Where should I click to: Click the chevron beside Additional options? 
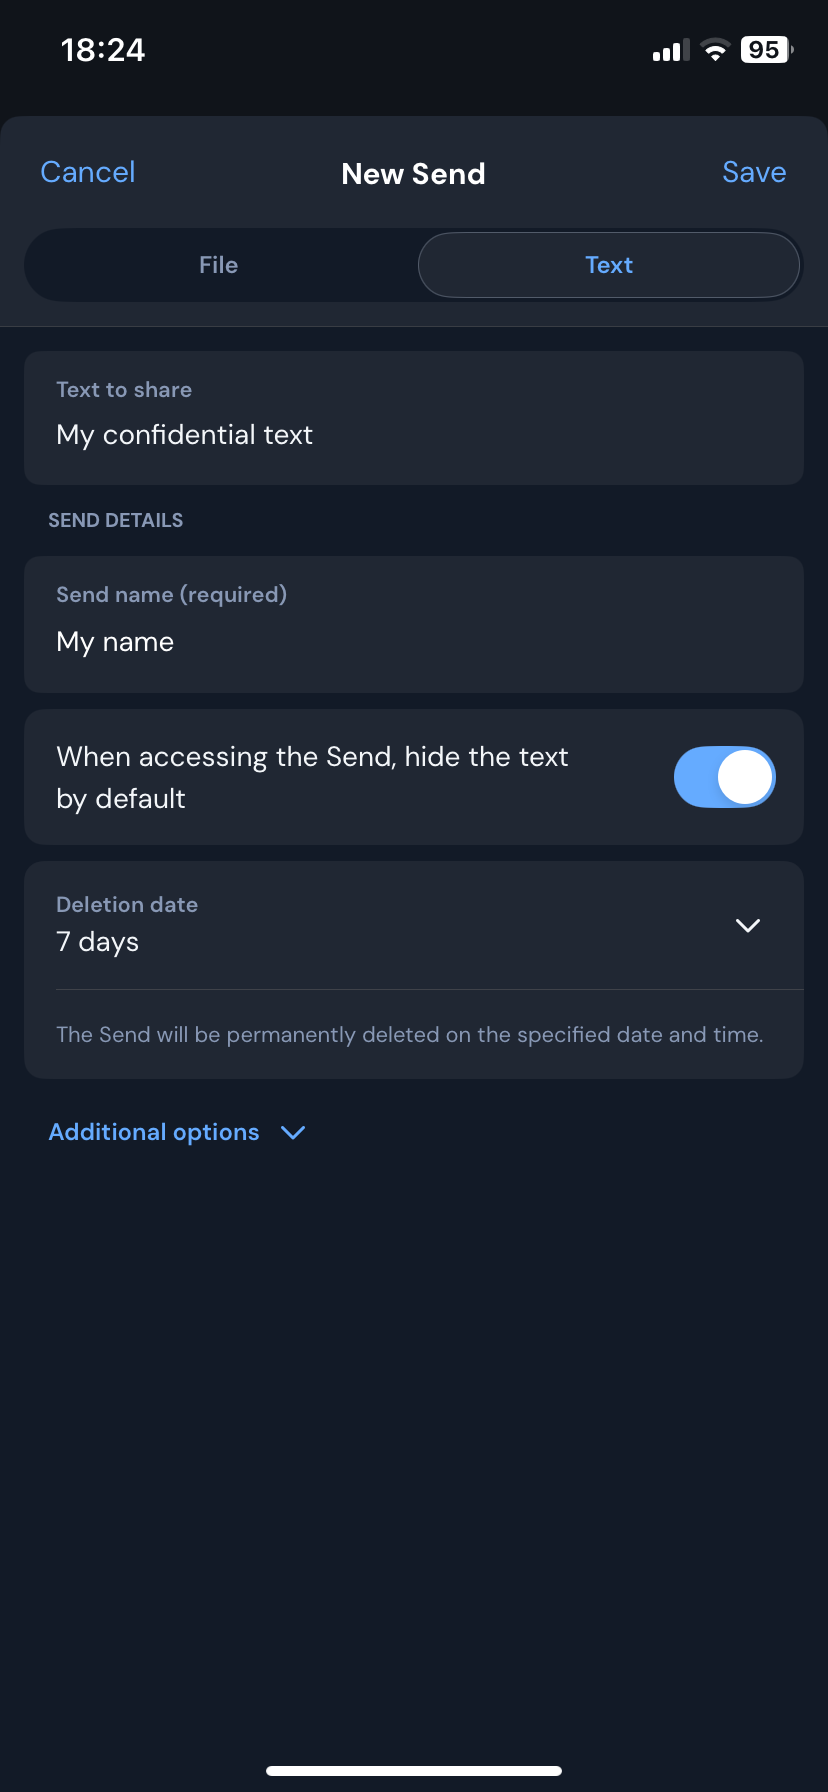coord(293,1132)
